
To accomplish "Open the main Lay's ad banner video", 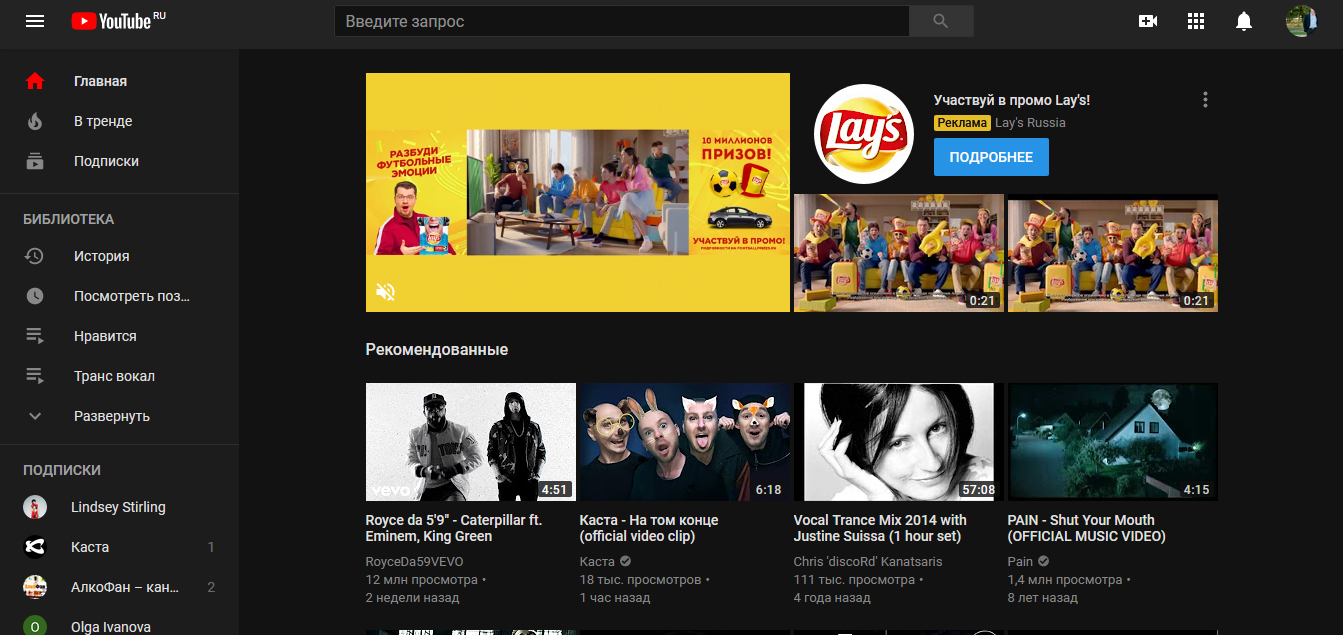I will pos(578,192).
